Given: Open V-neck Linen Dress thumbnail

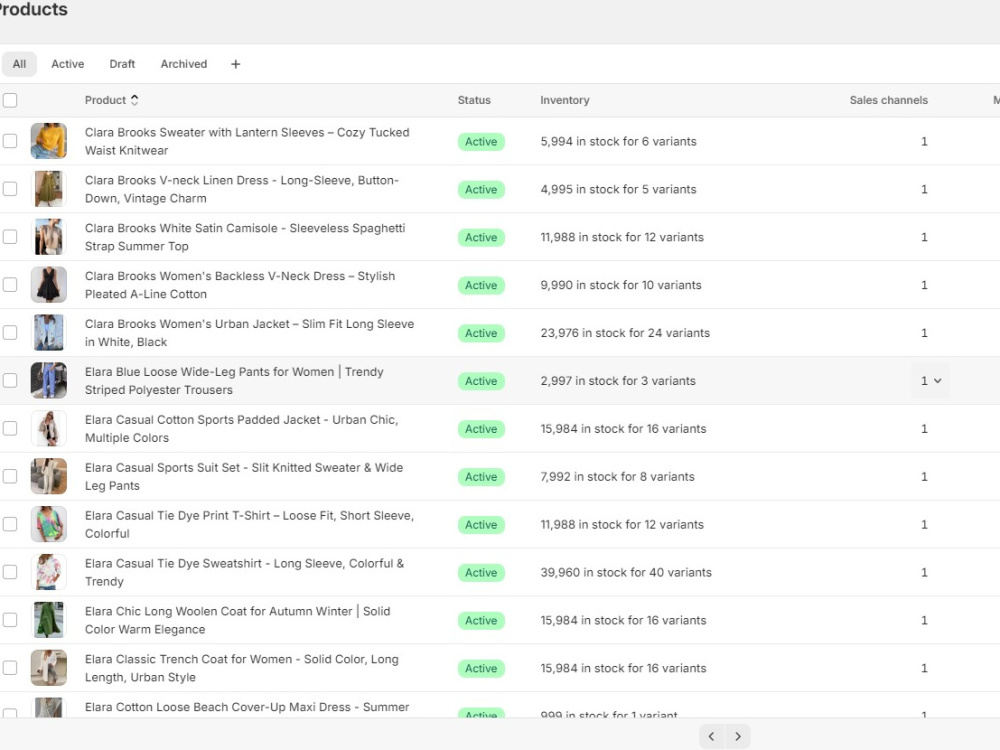Looking at the screenshot, I should point(48,189).
